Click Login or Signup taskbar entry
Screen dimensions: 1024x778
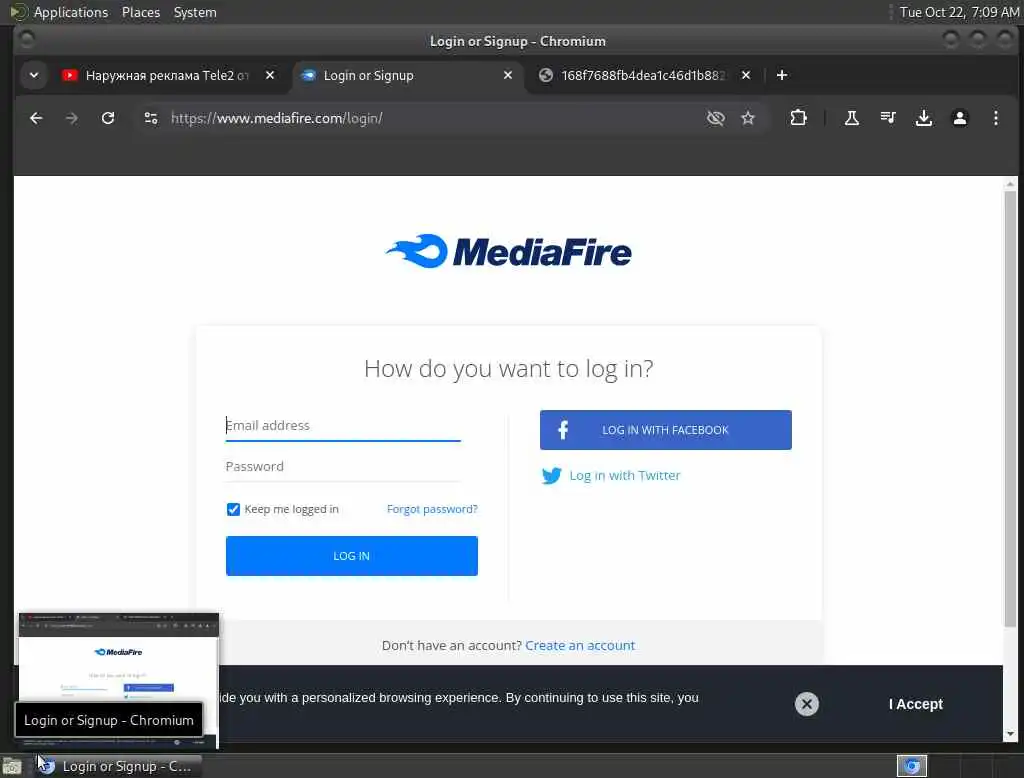point(119,766)
